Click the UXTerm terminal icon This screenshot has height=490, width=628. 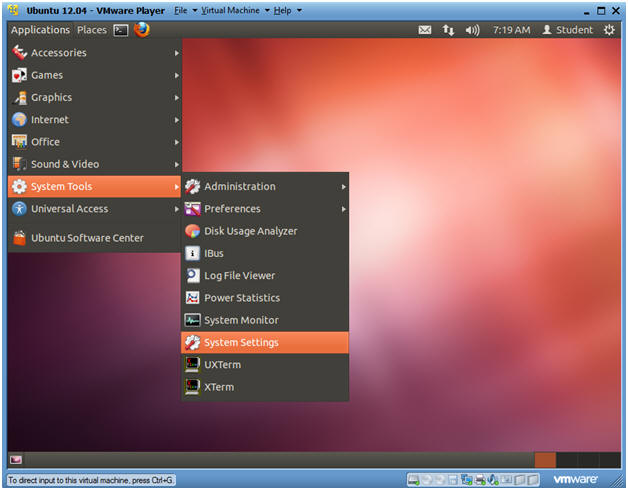click(192, 365)
